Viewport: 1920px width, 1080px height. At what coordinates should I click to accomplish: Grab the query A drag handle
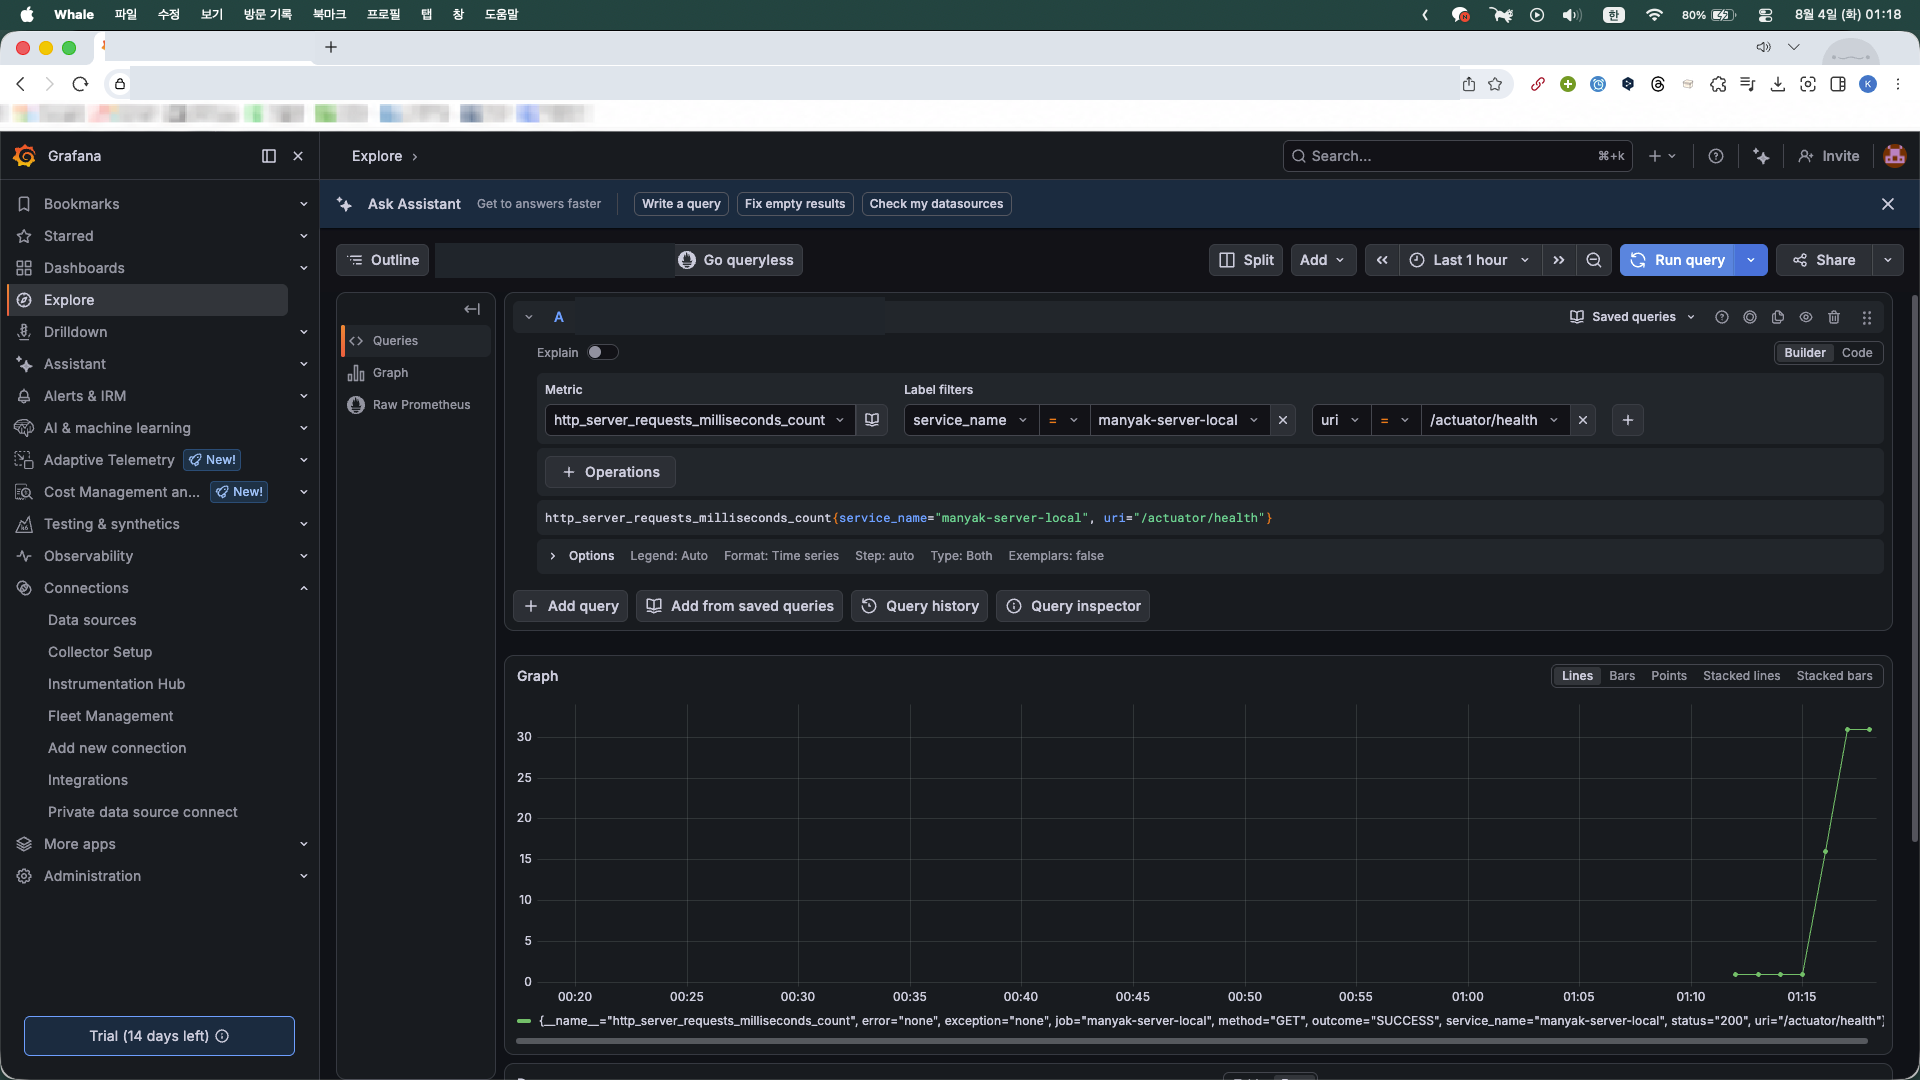click(1867, 317)
